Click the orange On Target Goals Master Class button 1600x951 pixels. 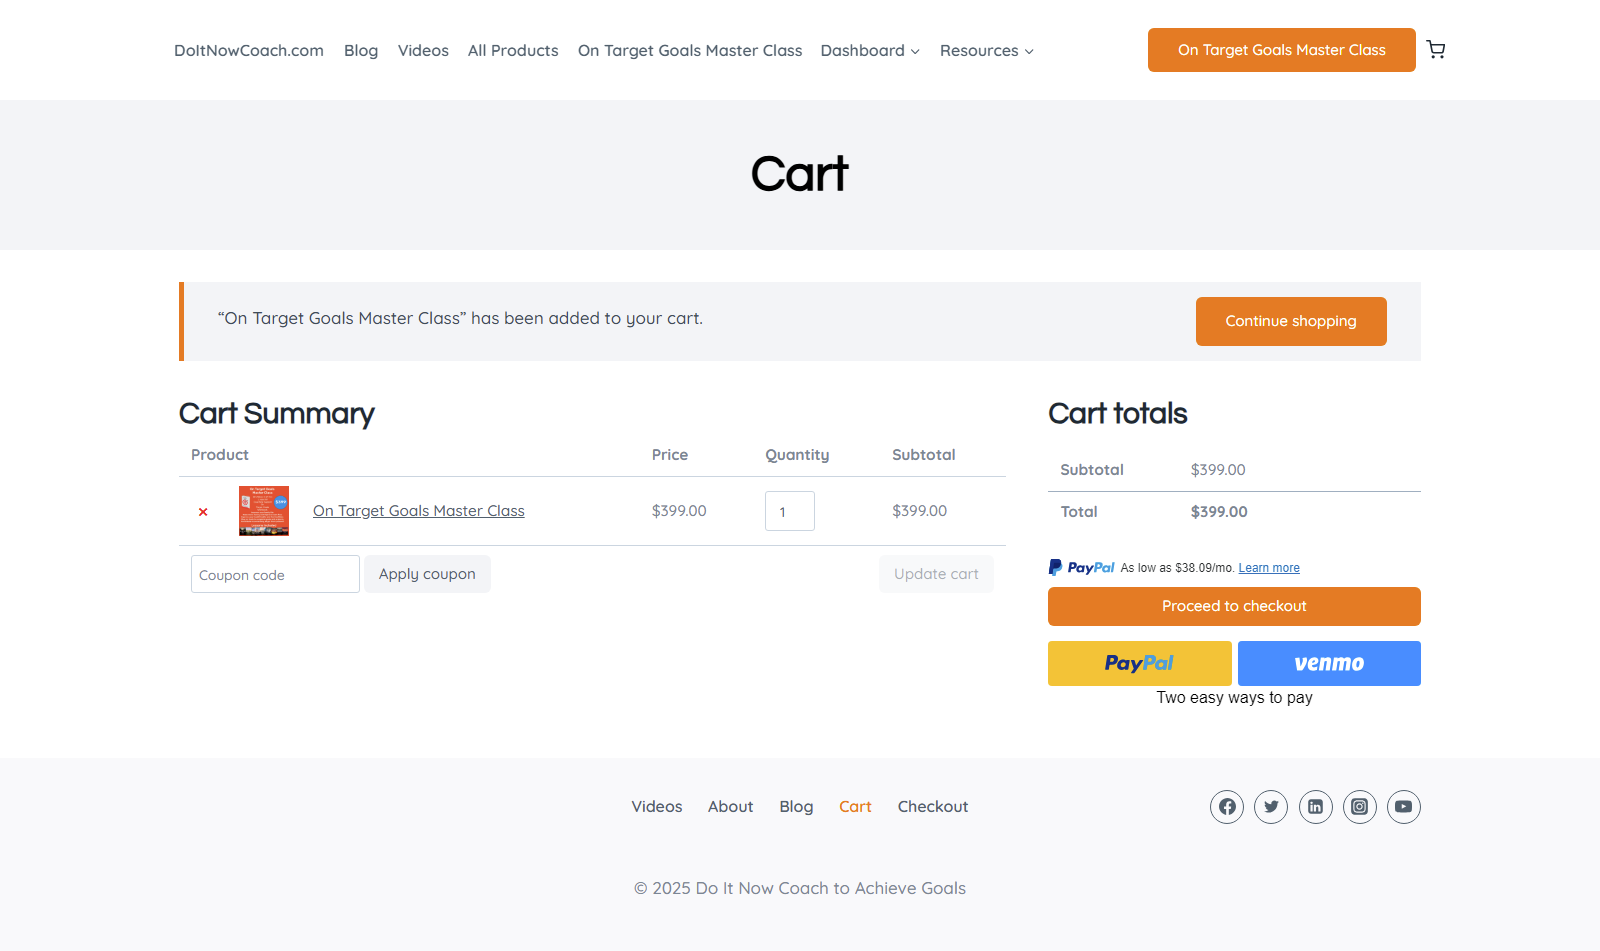tap(1282, 50)
